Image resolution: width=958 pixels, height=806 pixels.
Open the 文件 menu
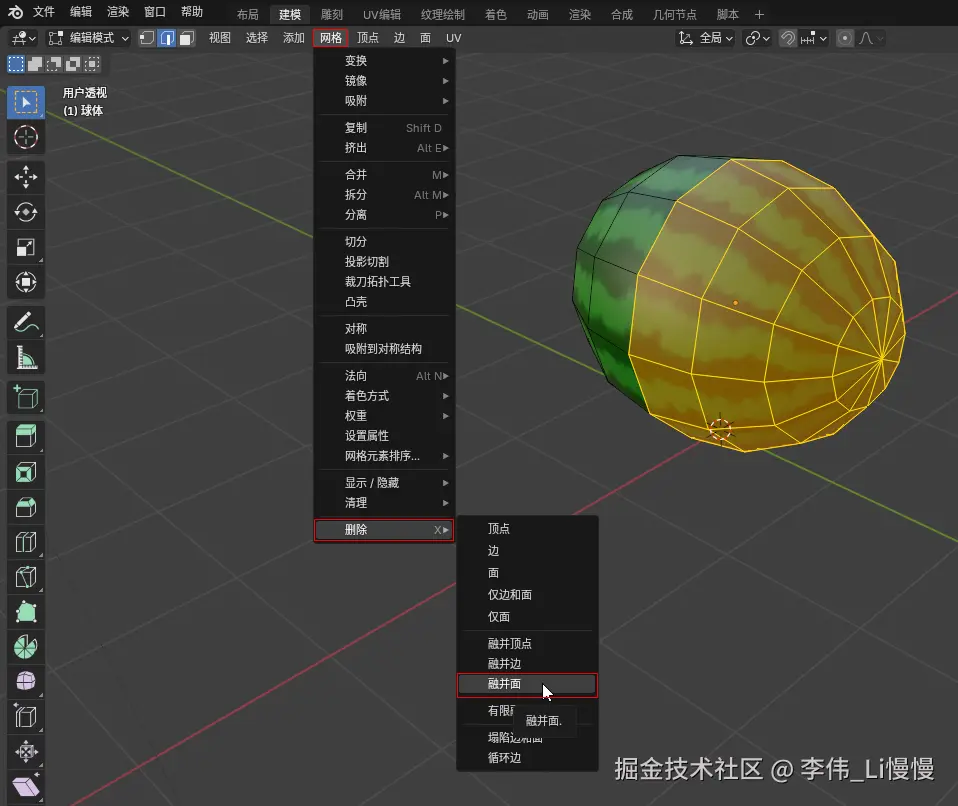[x=43, y=12]
